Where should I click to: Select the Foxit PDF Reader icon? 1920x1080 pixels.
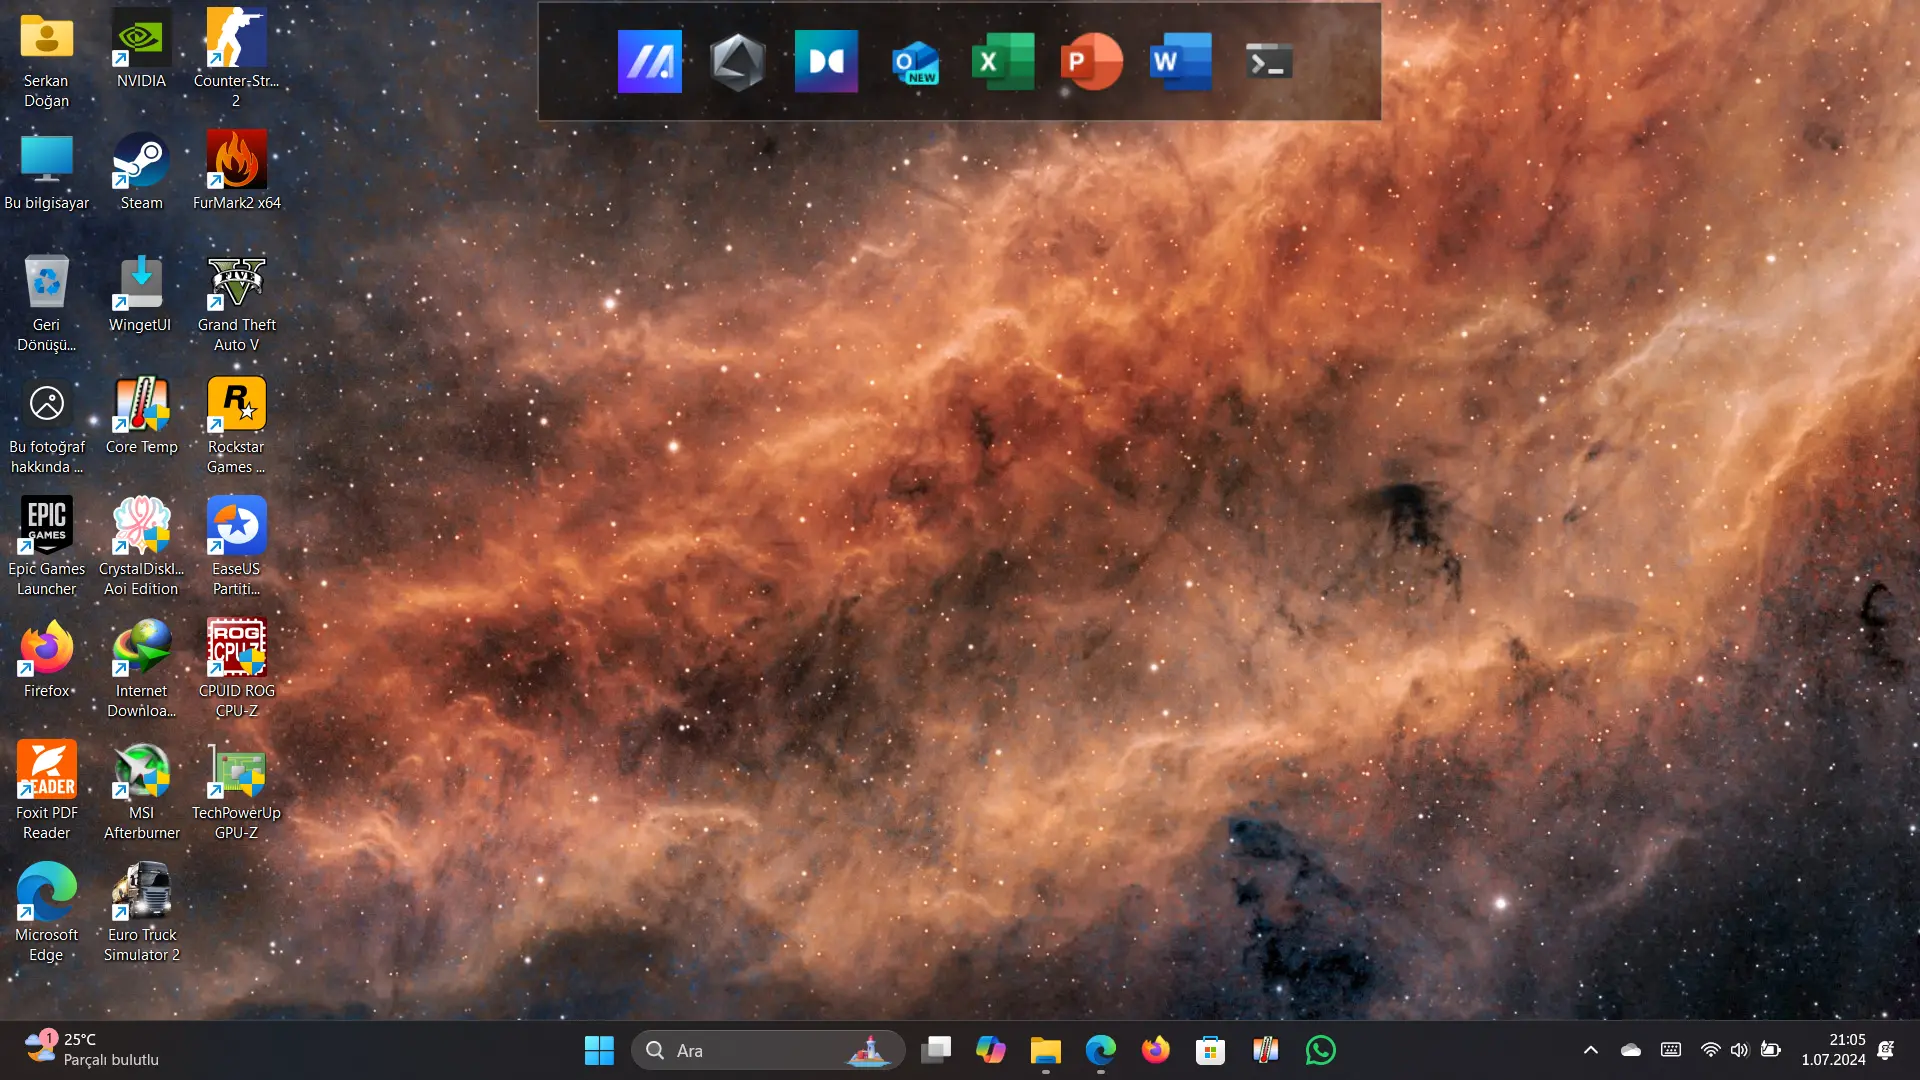point(46,792)
